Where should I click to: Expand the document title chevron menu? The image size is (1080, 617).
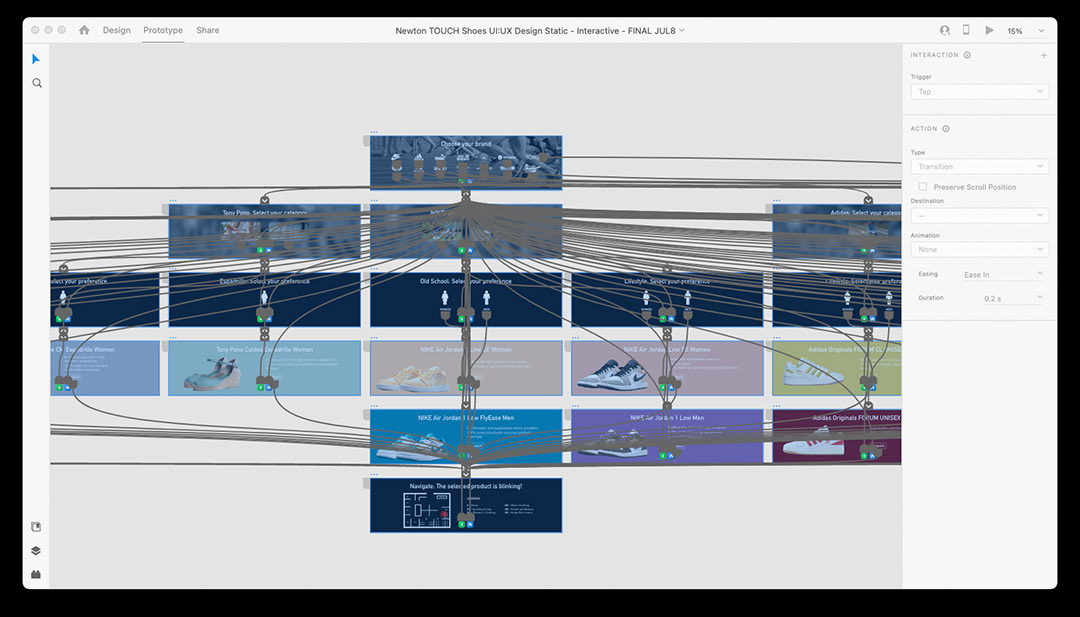(682, 30)
